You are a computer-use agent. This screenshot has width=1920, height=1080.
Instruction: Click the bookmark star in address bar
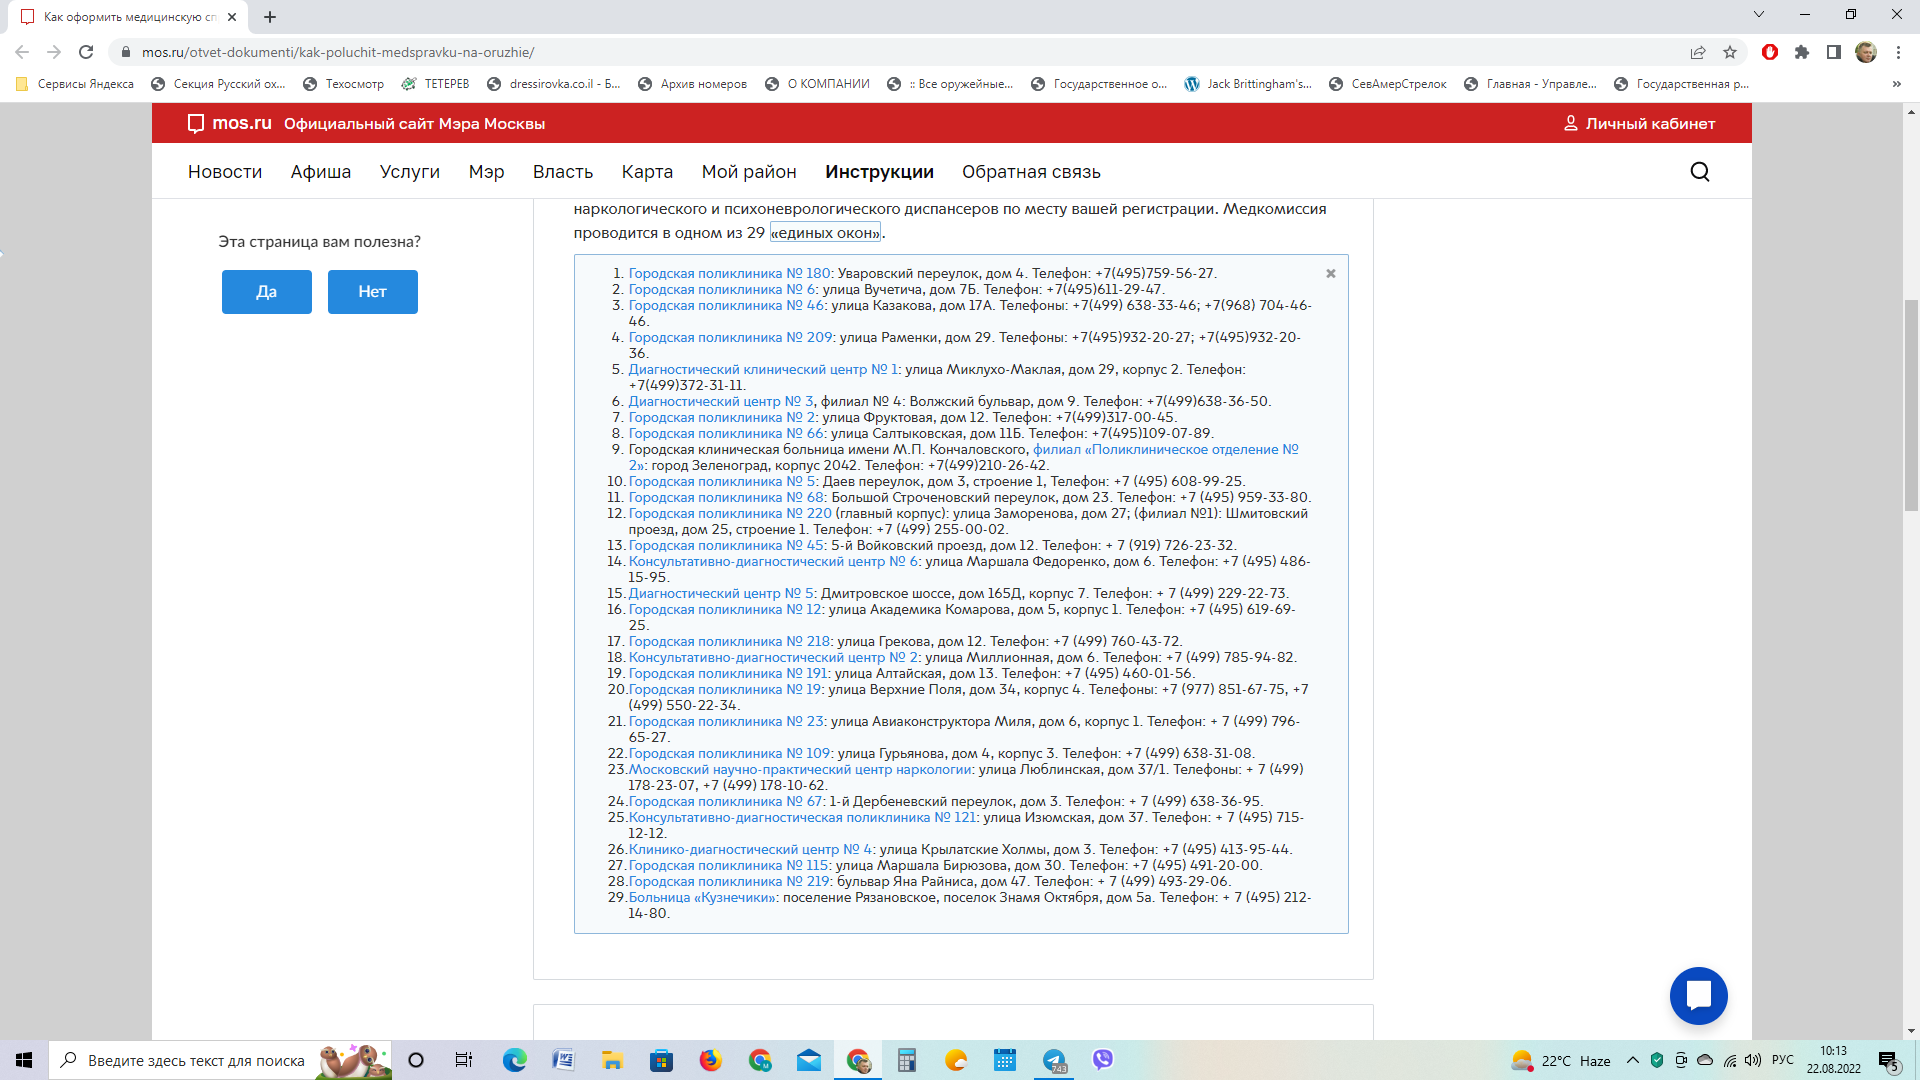coord(1730,52)
